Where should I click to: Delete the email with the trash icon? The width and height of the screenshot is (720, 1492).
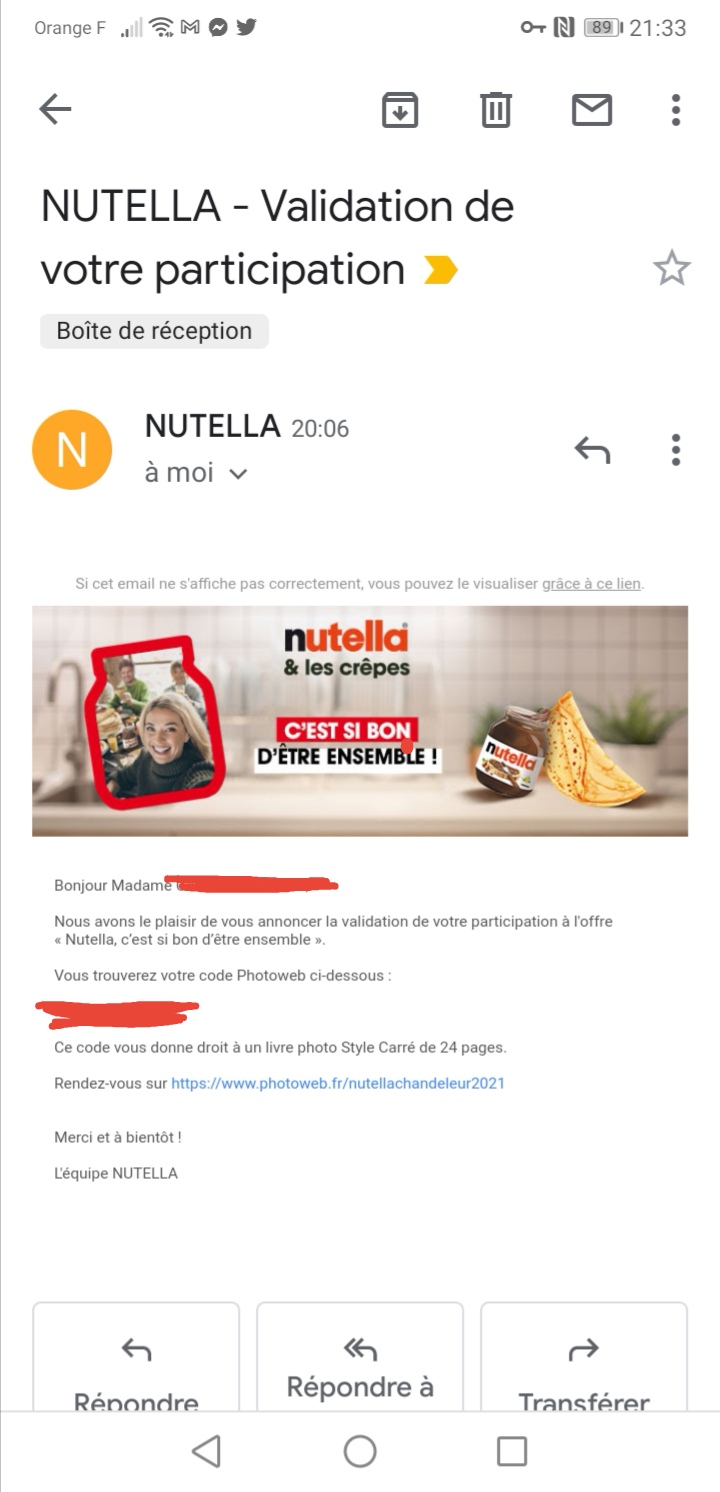(x=495, y=109)
